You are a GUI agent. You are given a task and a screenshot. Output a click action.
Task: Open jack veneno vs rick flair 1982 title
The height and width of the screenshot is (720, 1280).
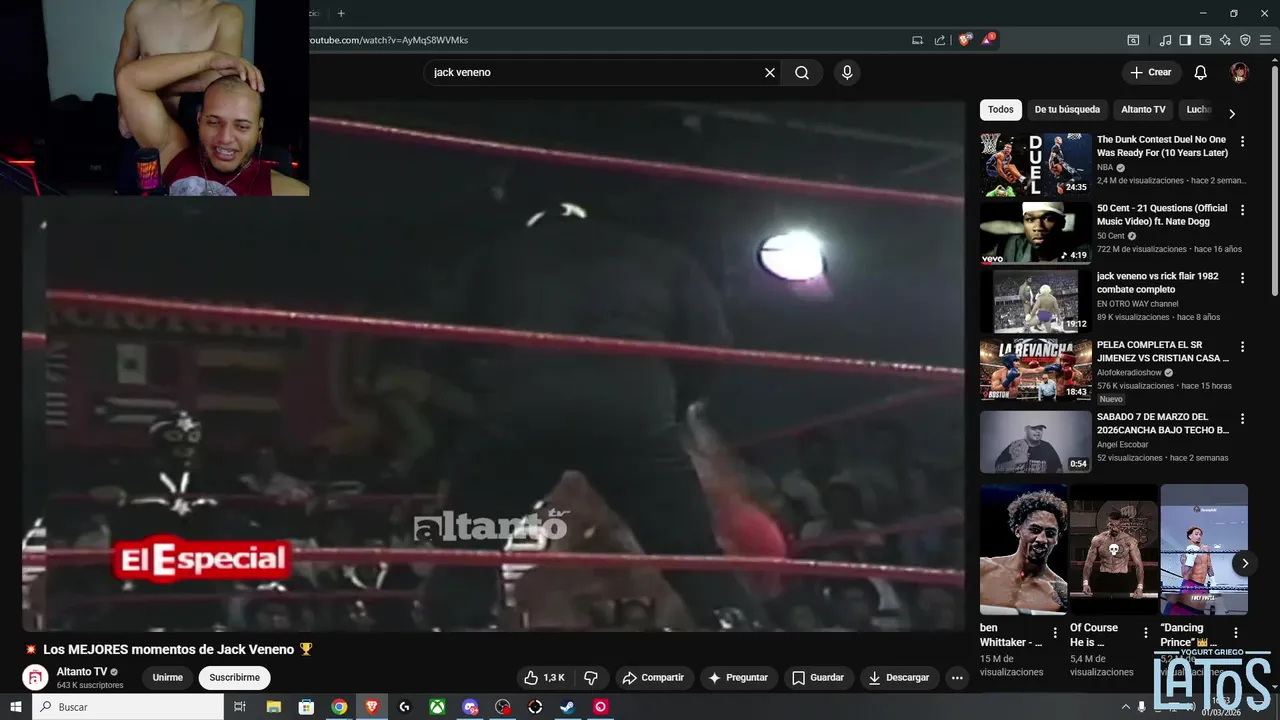click(x=1158, y=283)
